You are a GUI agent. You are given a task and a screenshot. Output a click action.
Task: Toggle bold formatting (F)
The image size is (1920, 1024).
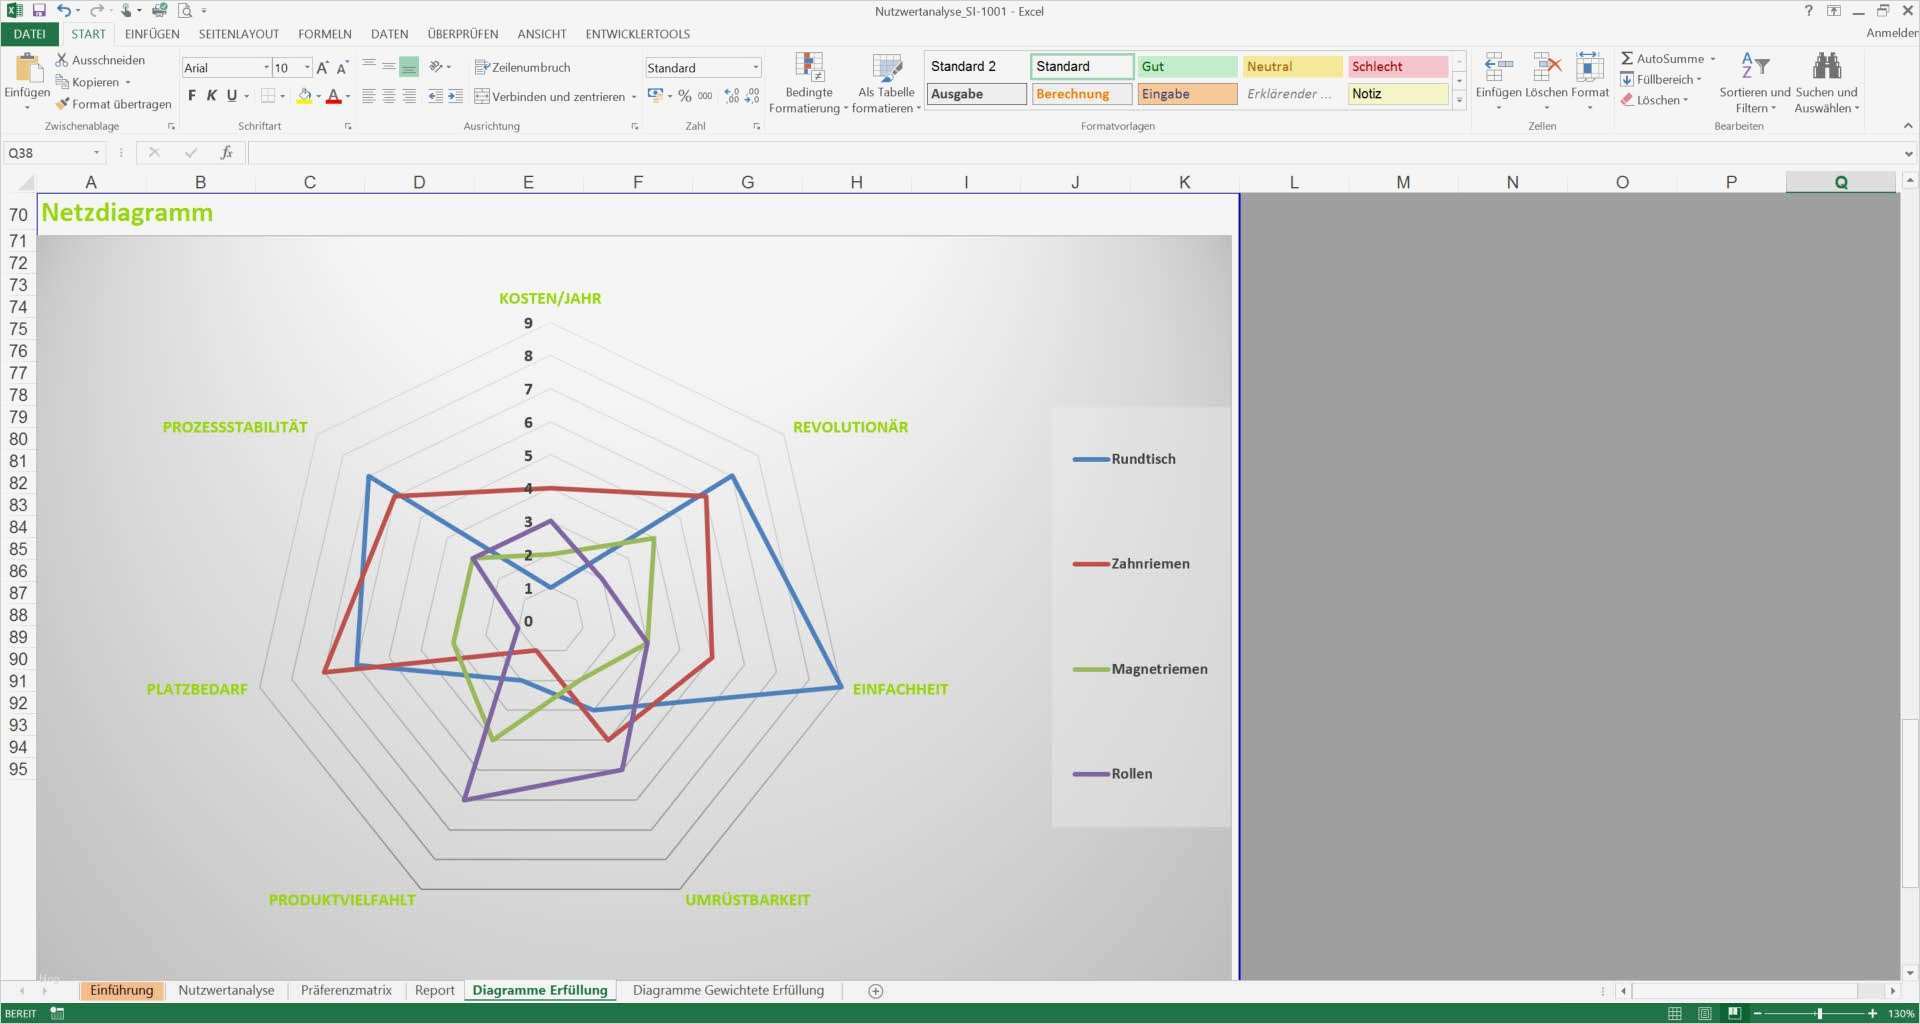[x=192, y=96]
